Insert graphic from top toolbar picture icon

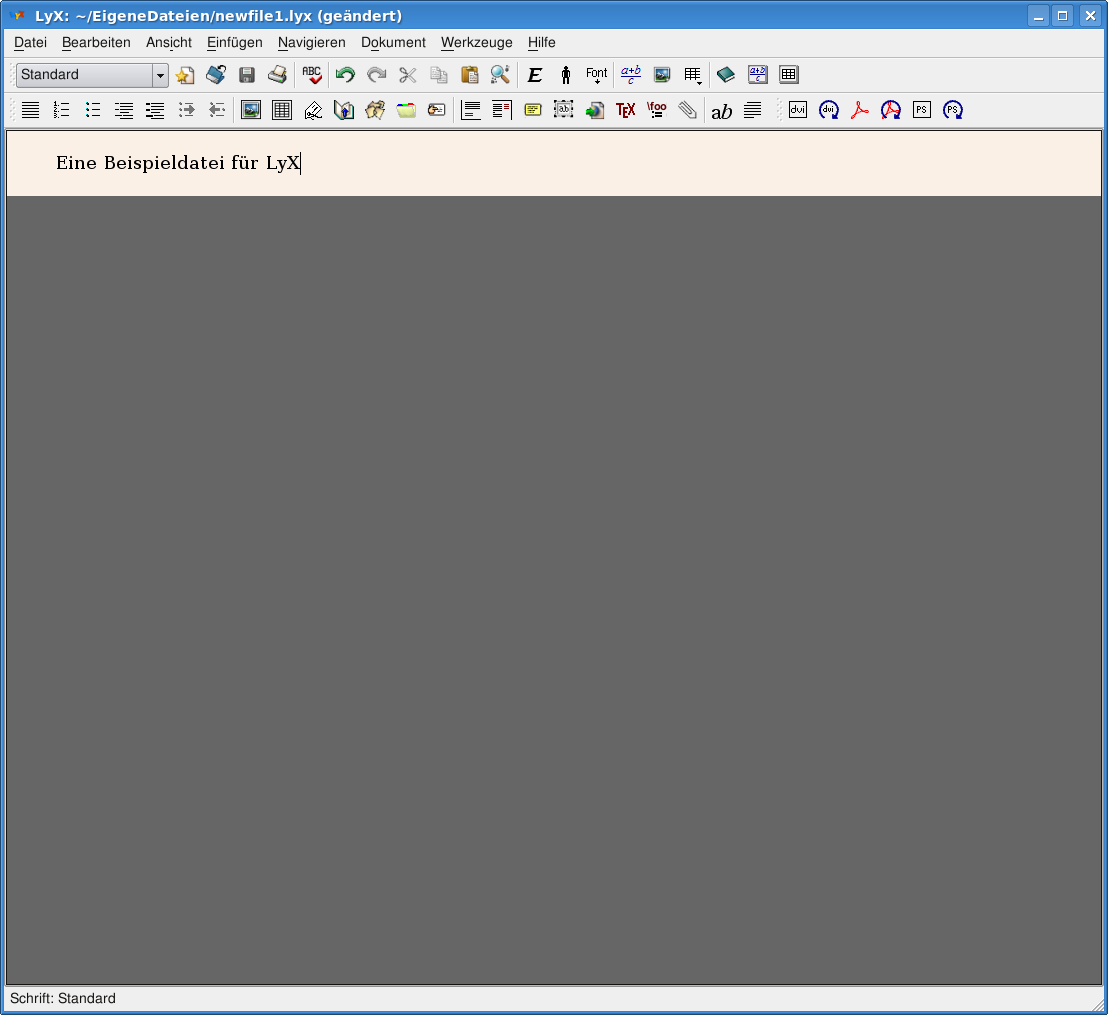point(661,74)
